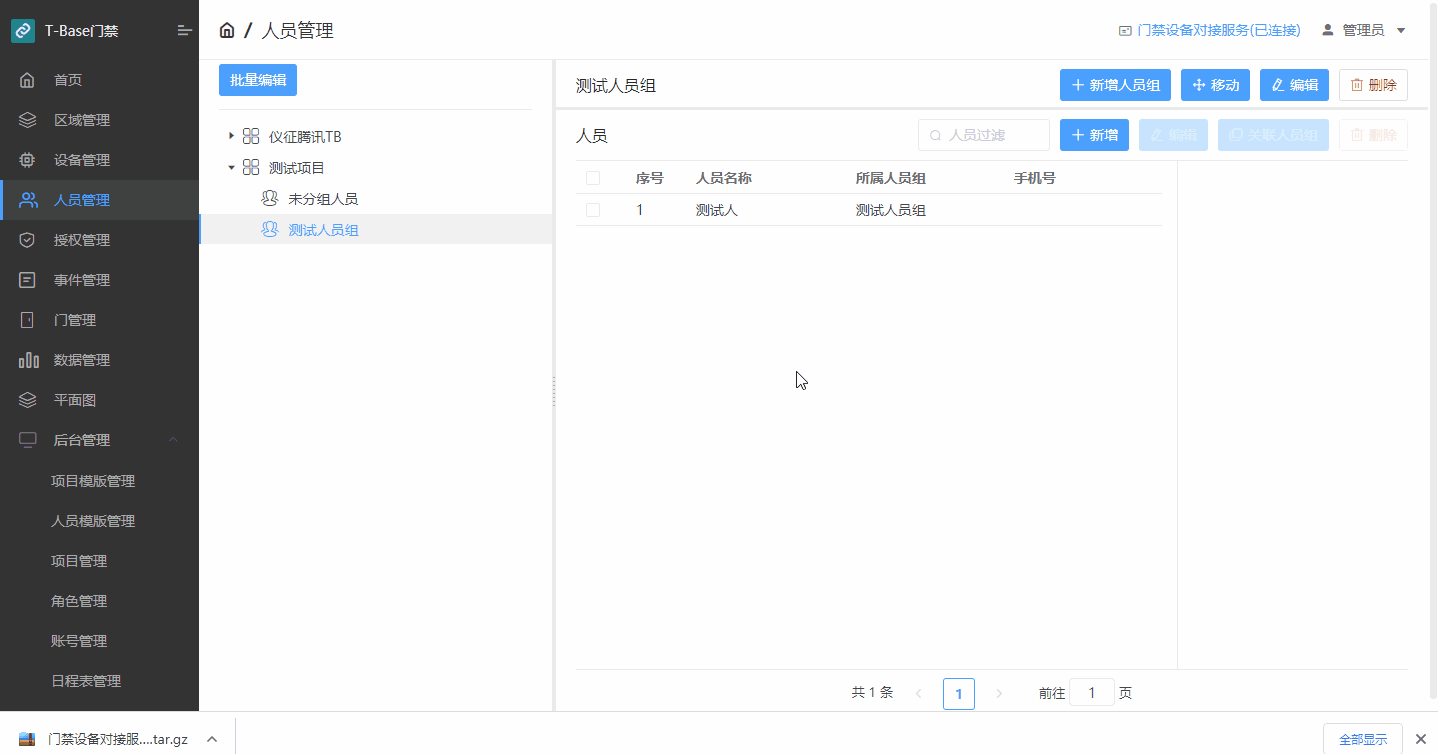Click the 移动 button
This screenshot has width=1438, height=754.
[1215, 85]
